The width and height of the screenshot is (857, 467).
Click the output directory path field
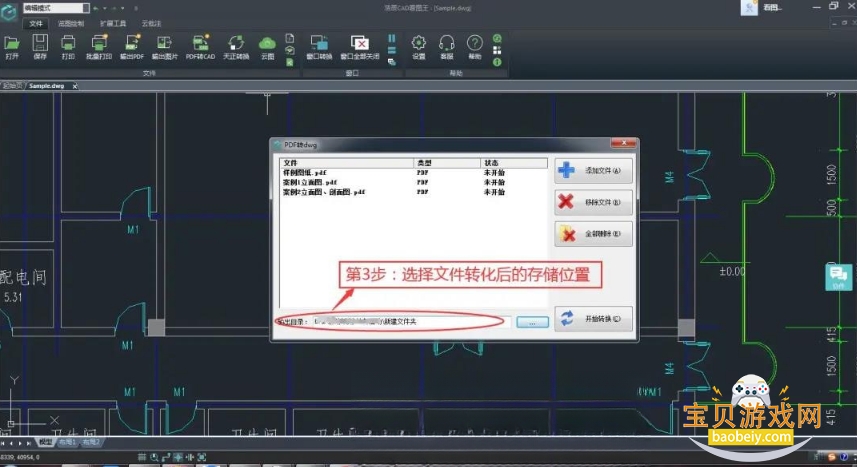[x=411, y=322]
